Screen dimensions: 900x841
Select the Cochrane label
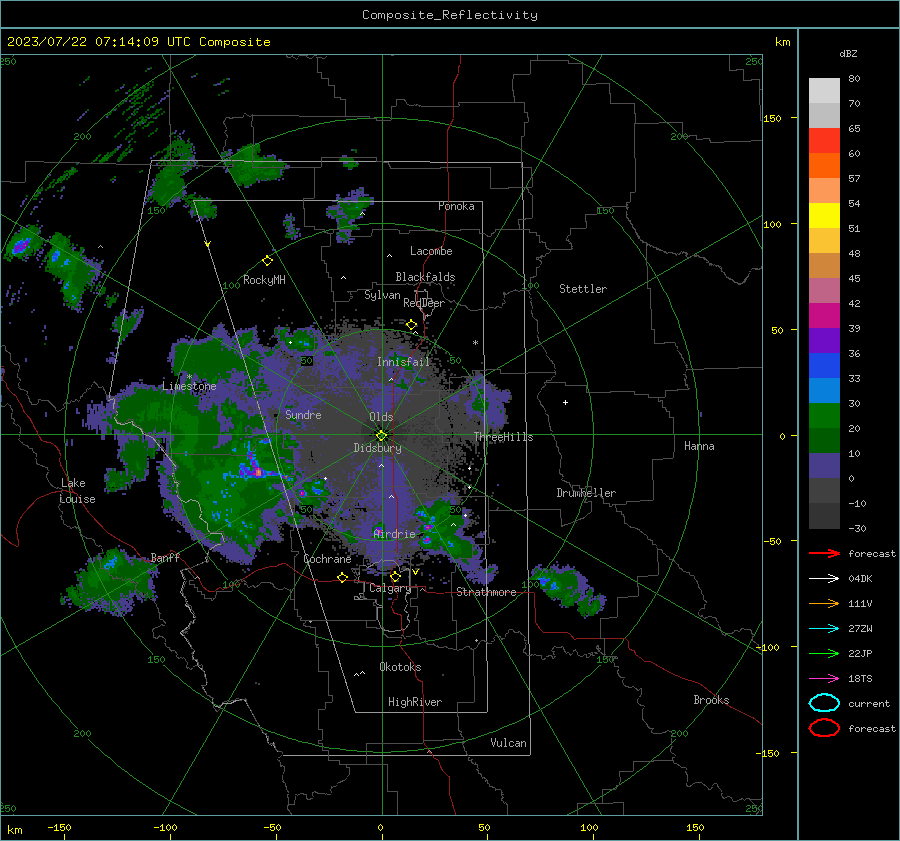327,559
